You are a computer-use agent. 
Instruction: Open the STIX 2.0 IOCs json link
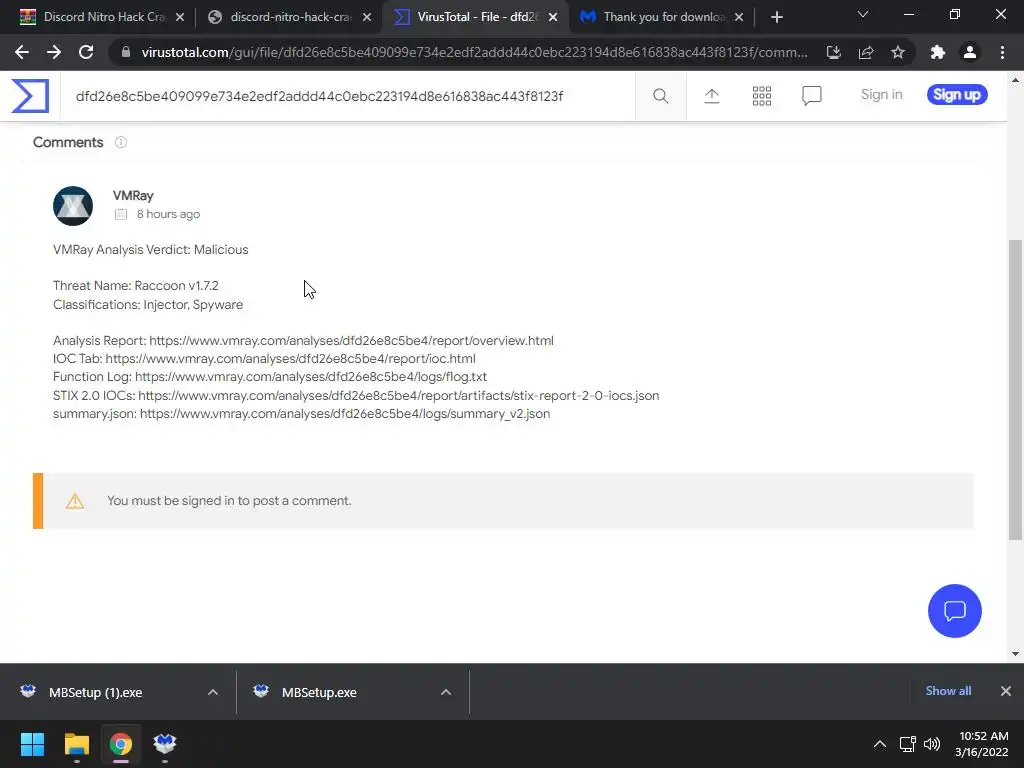point(398,395)
